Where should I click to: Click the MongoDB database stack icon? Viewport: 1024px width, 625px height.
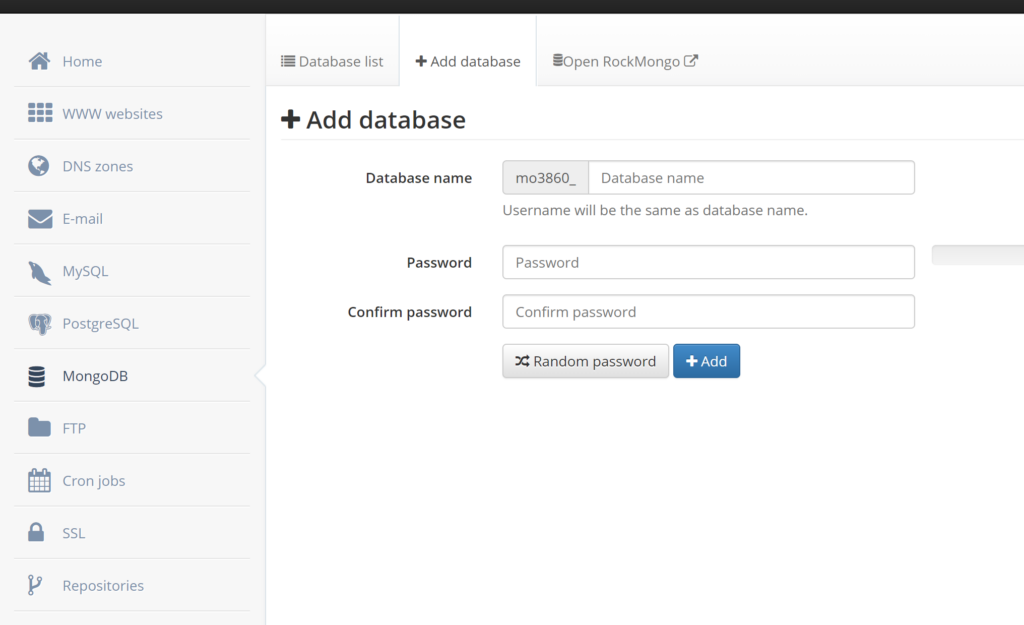tap(37, 377)
